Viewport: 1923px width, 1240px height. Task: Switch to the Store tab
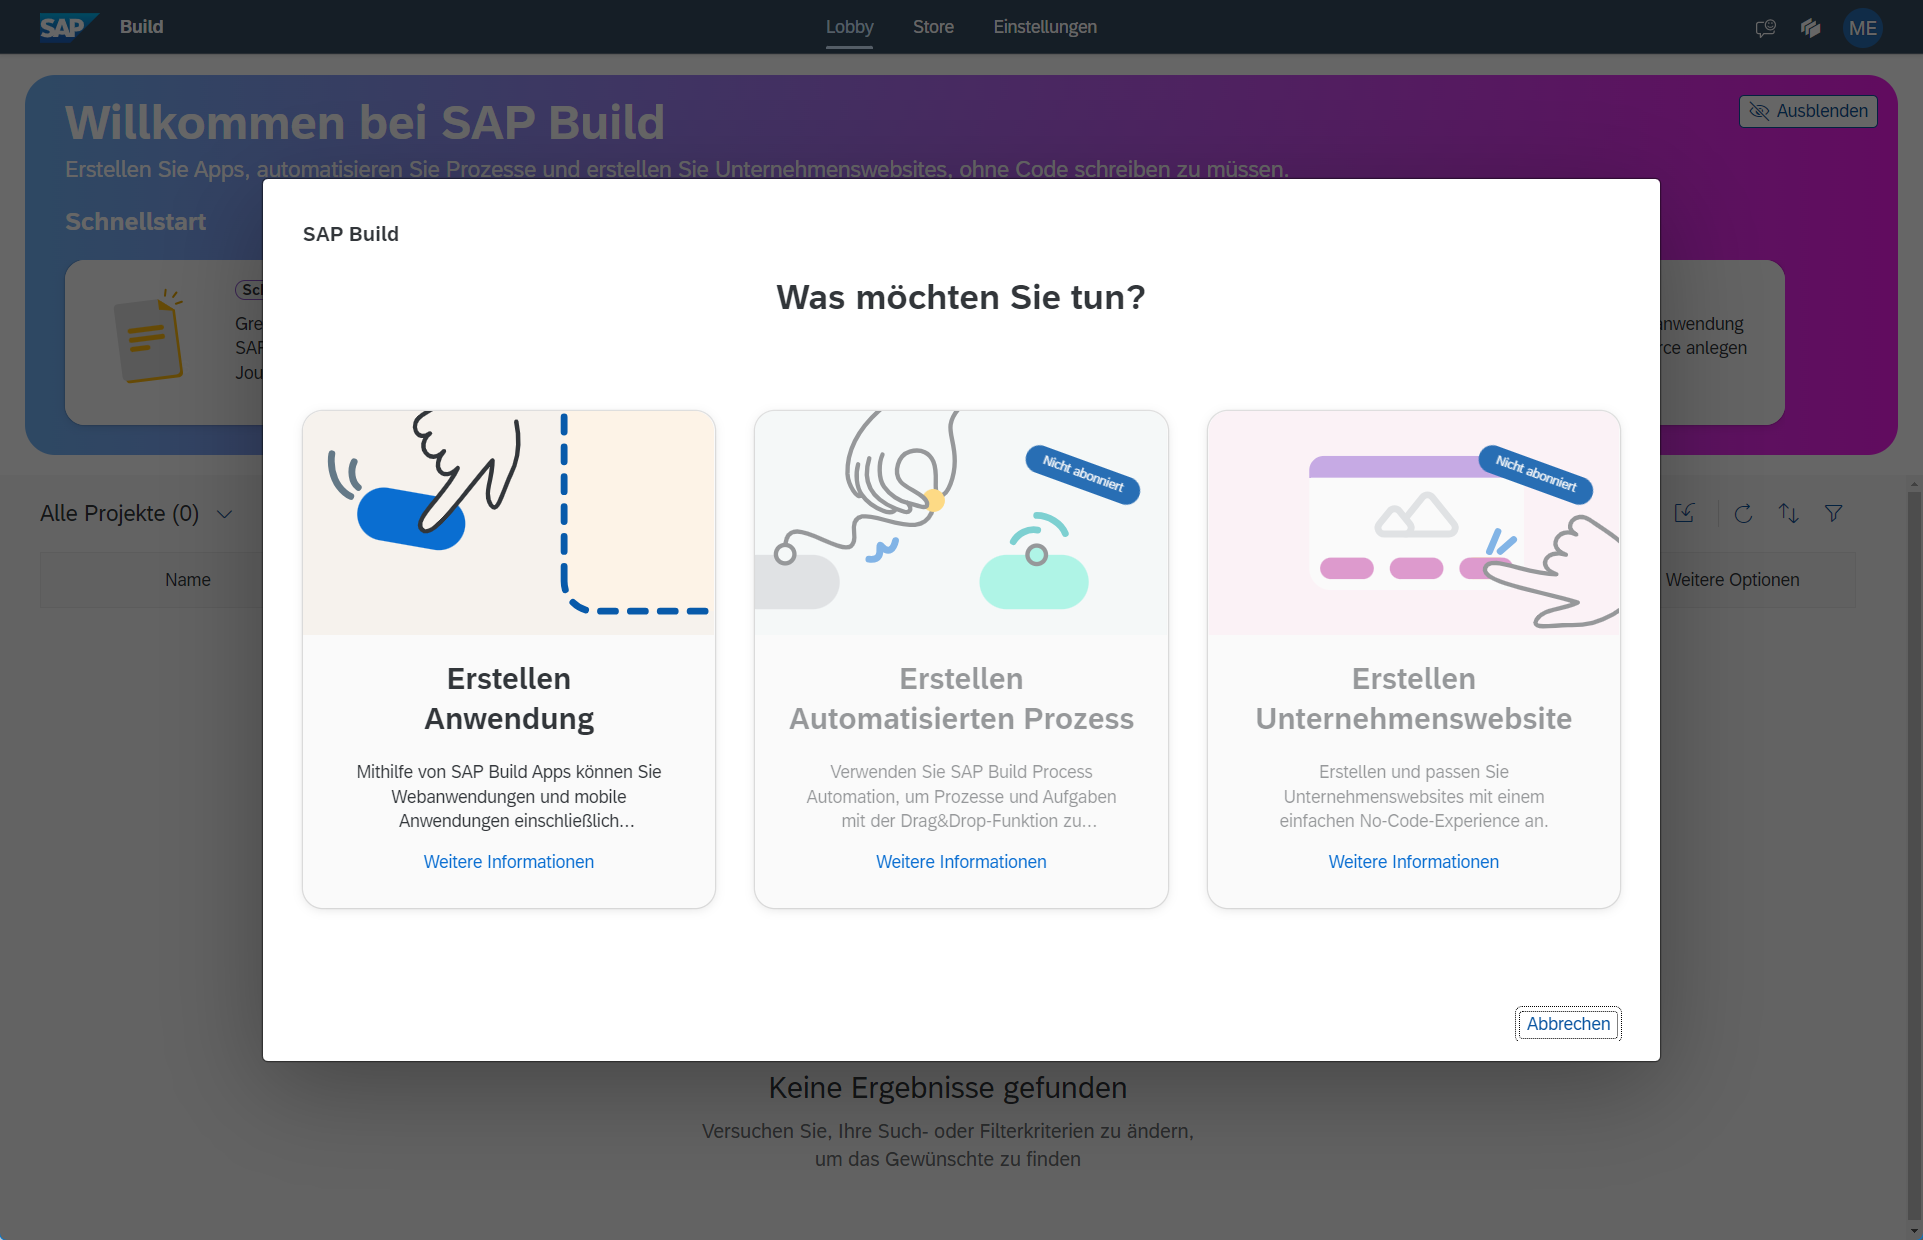tap(933, 27)
